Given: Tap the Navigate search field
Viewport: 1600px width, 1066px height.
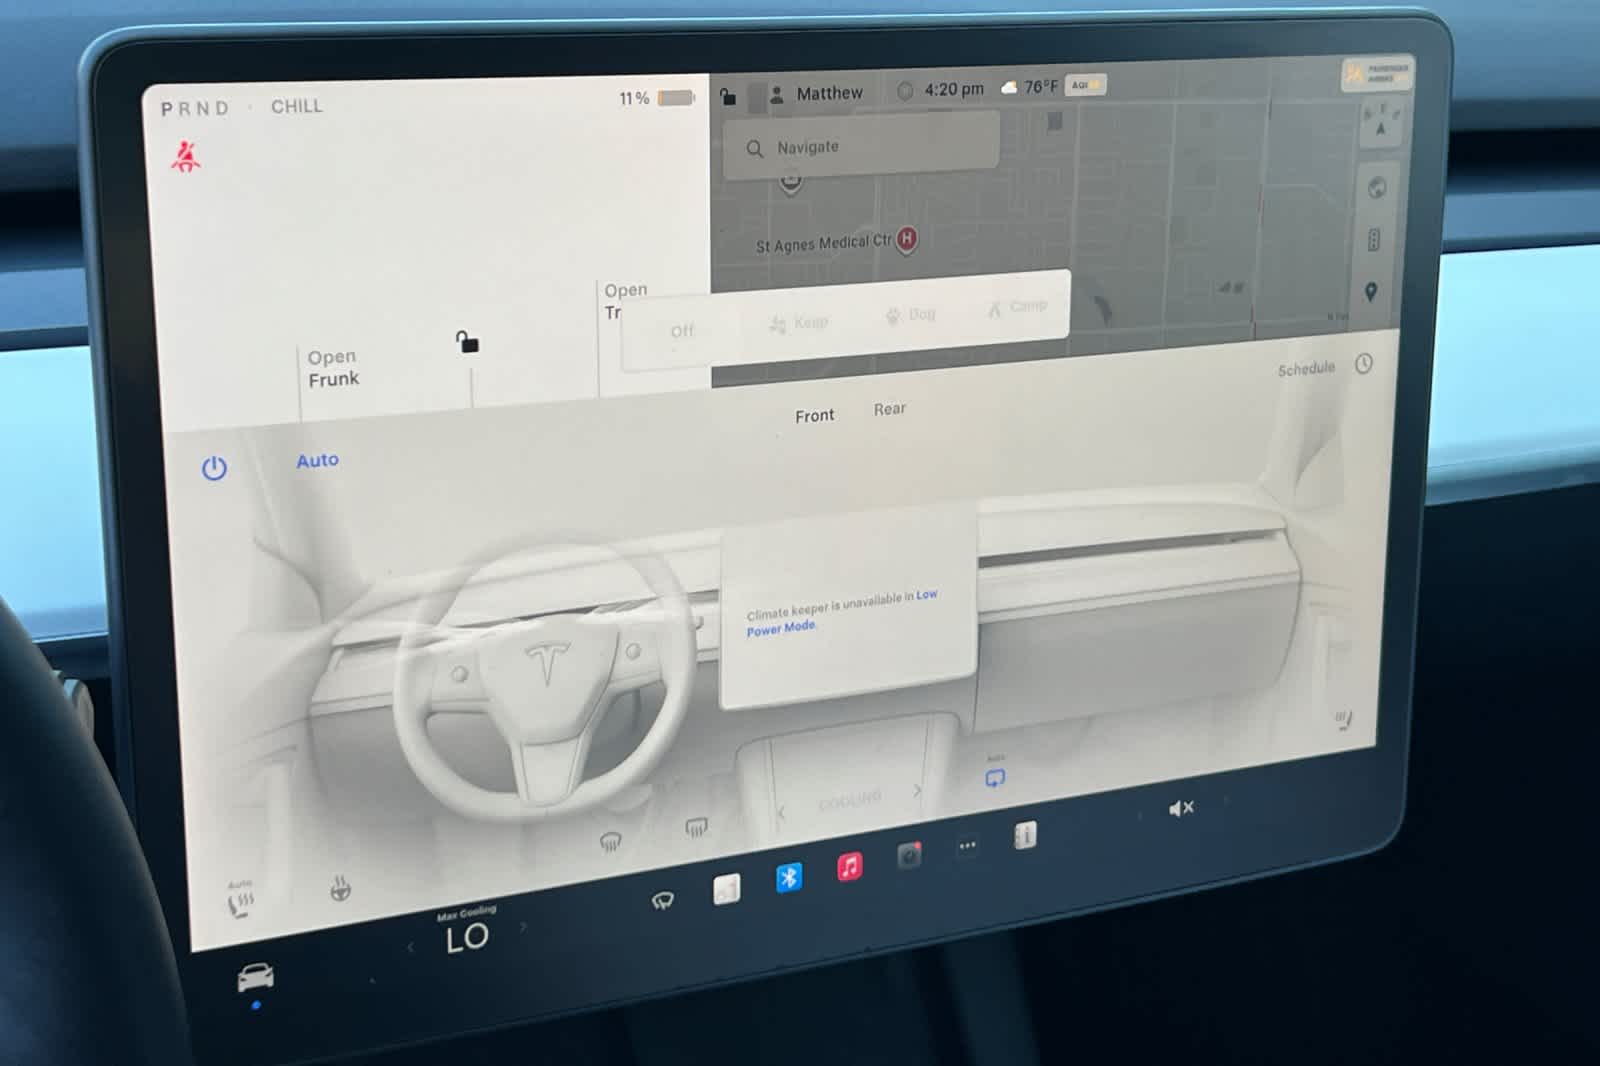Looking at the screenshot, I should tap(860, 146).
